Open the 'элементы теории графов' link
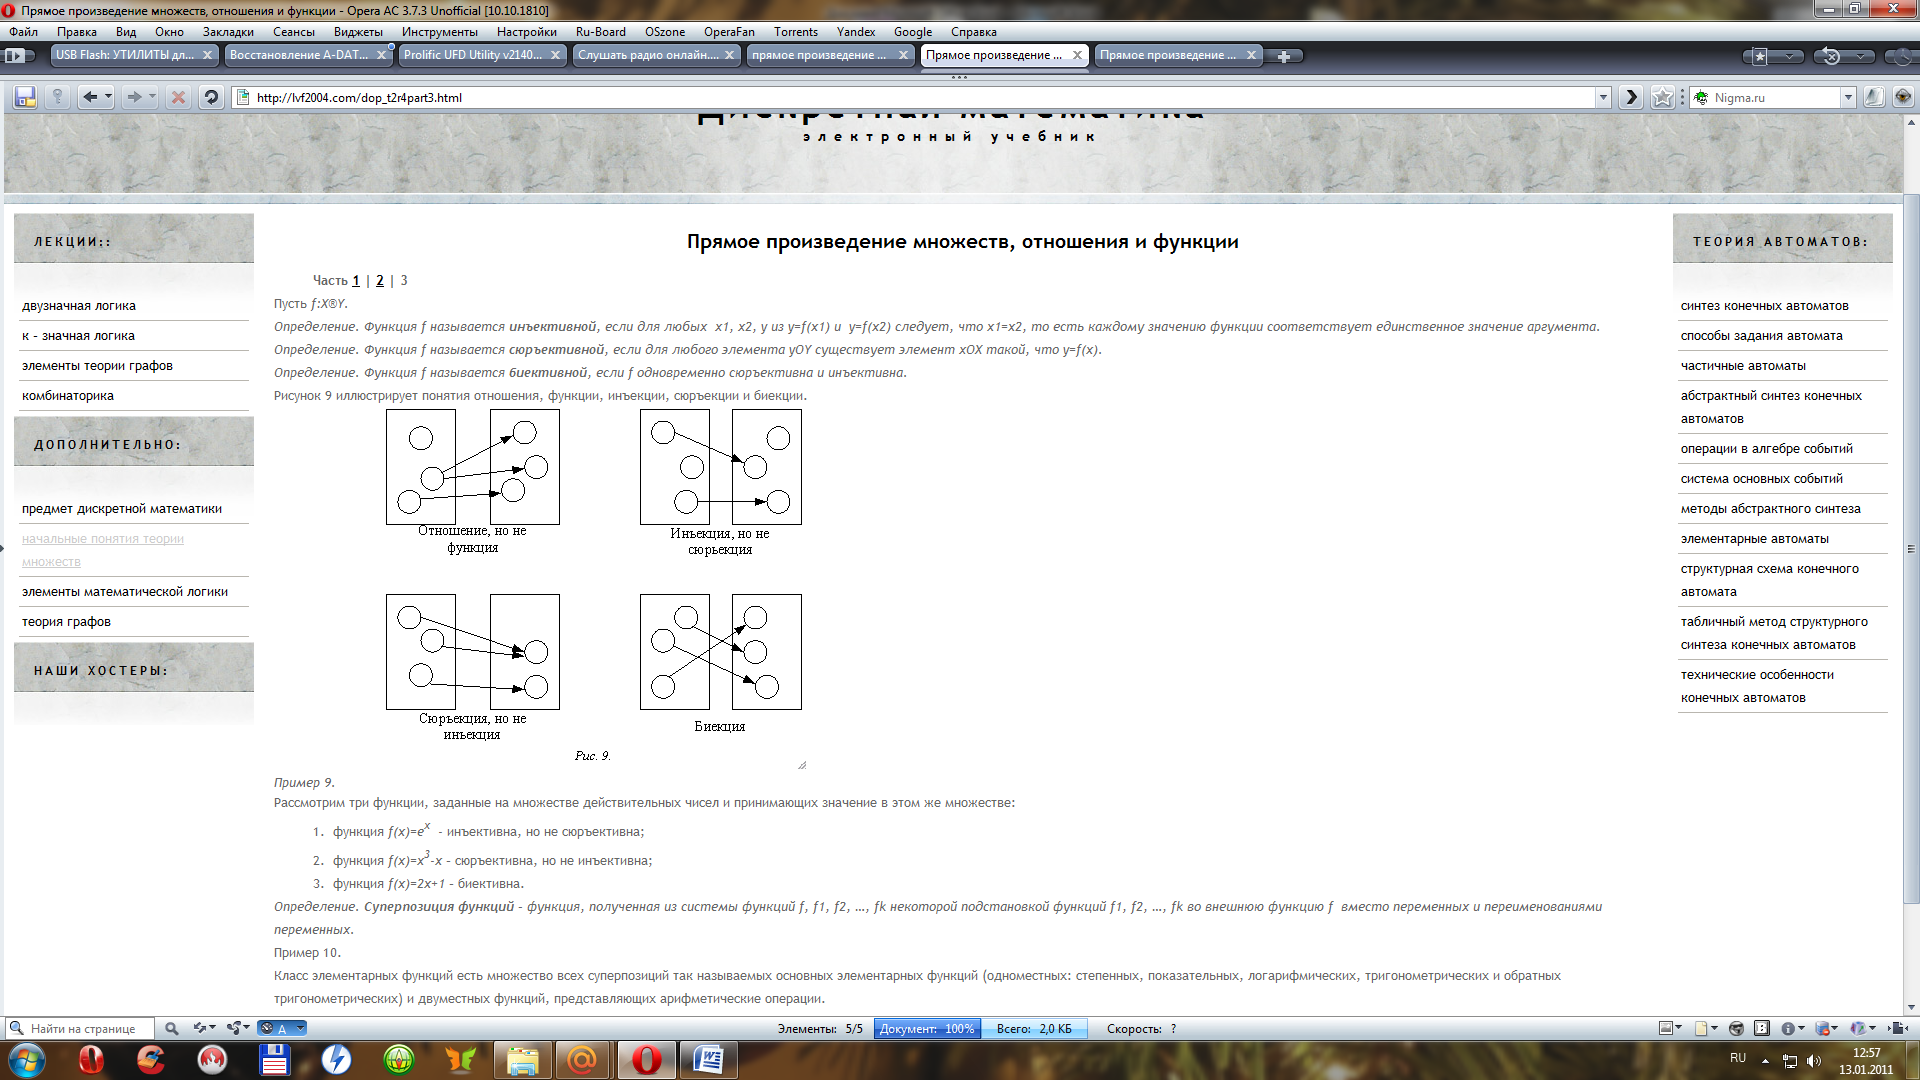 (x=97, y=366)
